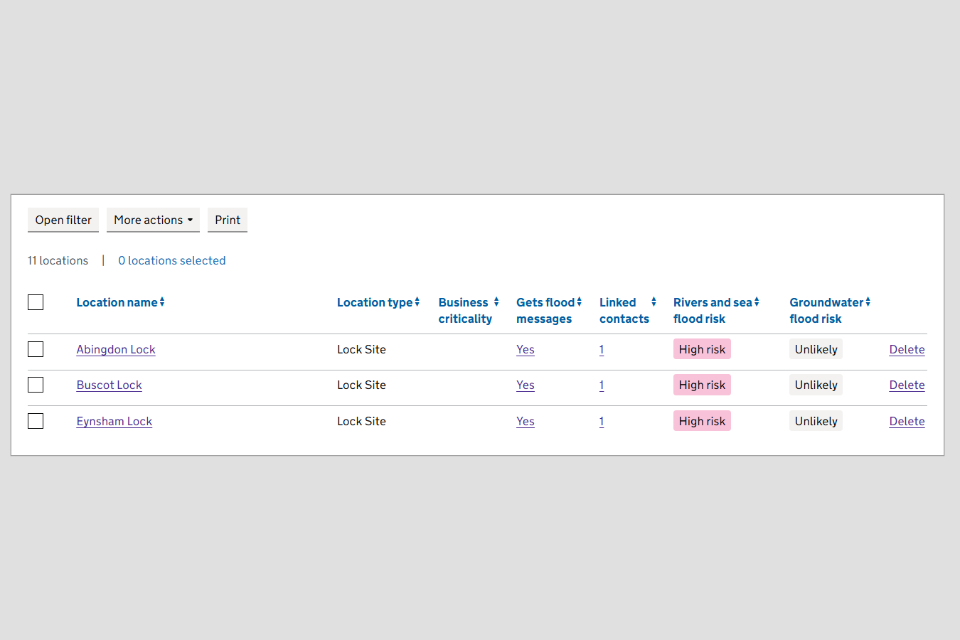
Task: Sort Groundwater flood risk column arrows
Action: coord(868,302)
